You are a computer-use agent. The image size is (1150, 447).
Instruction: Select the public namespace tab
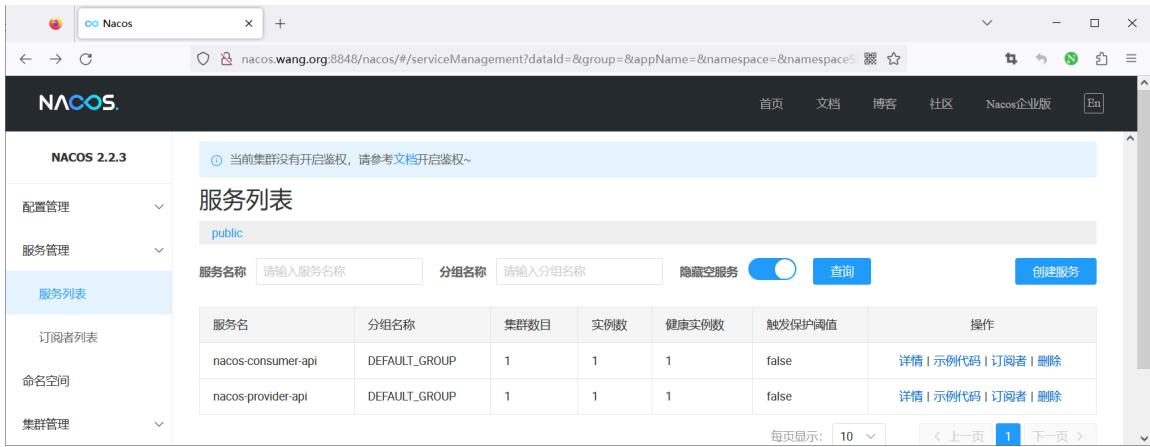227,233
